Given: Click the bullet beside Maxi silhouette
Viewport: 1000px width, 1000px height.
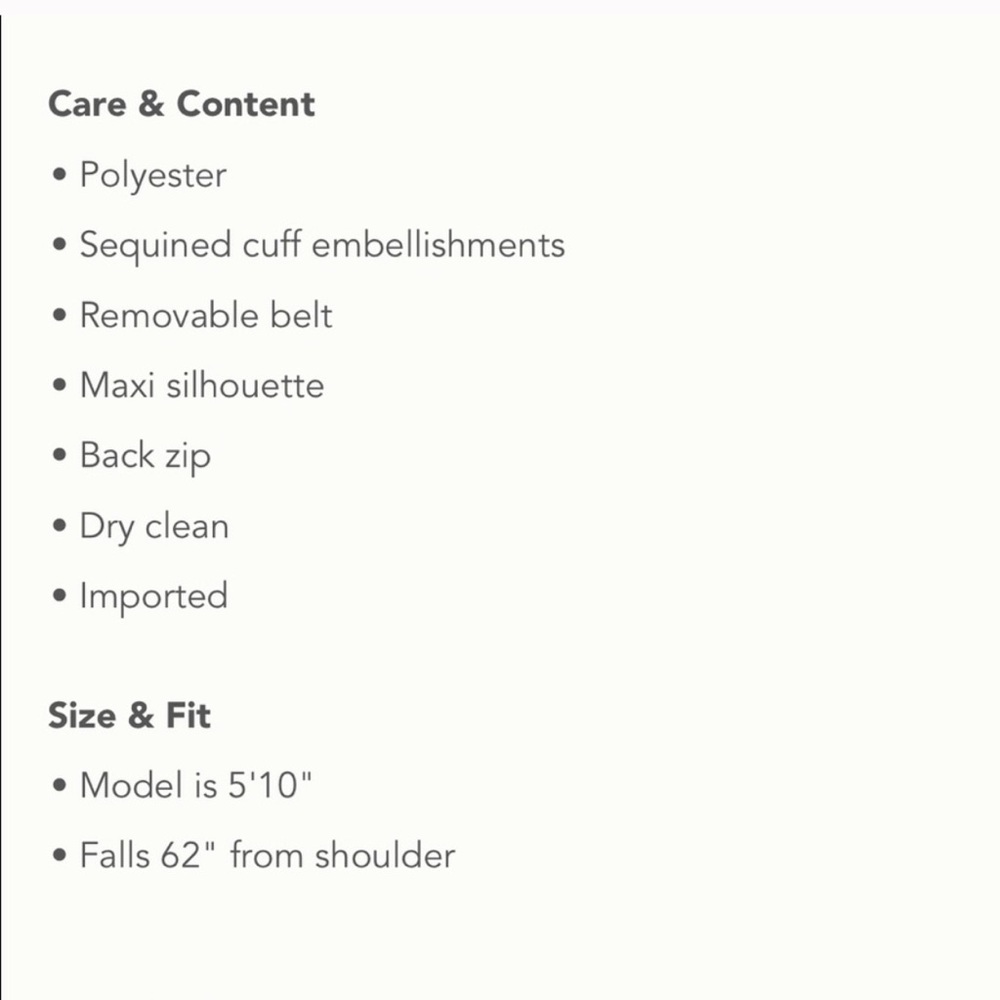Looking at the screenshot, I should 59,385.
